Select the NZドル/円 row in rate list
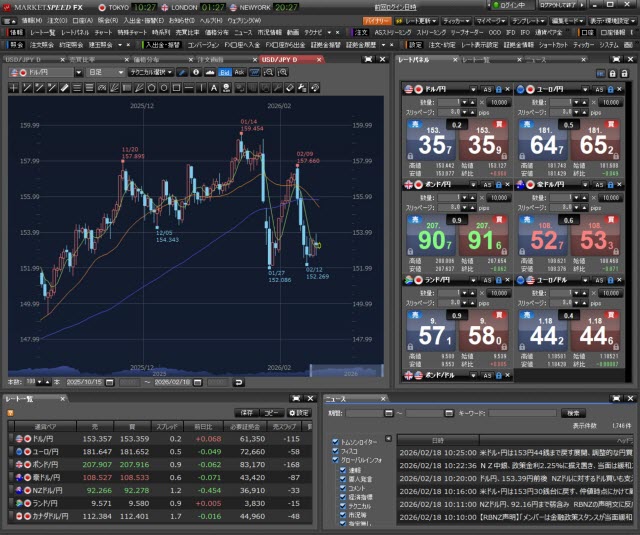Screen dimensions: 640x535 (160, 491)
